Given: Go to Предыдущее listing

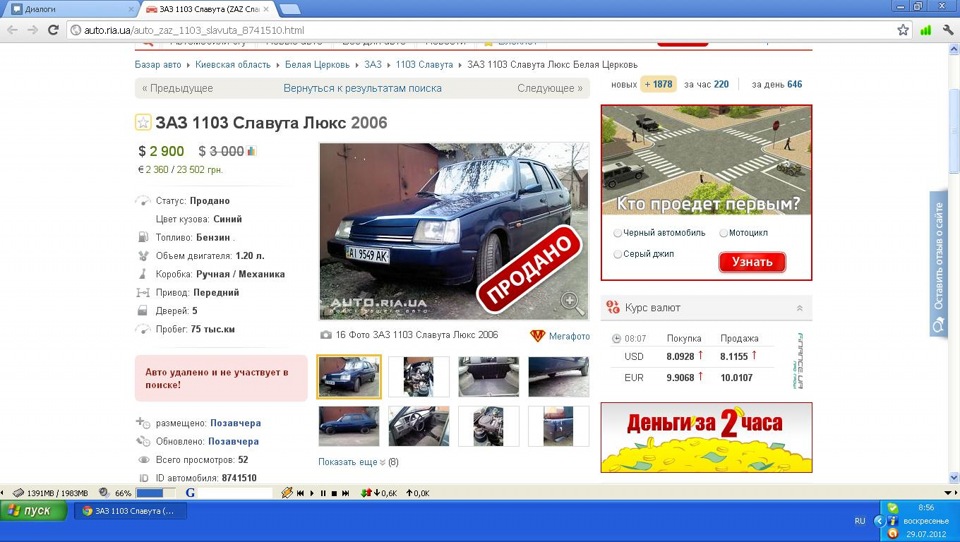Looking at the screenshot, I should 178,88.
